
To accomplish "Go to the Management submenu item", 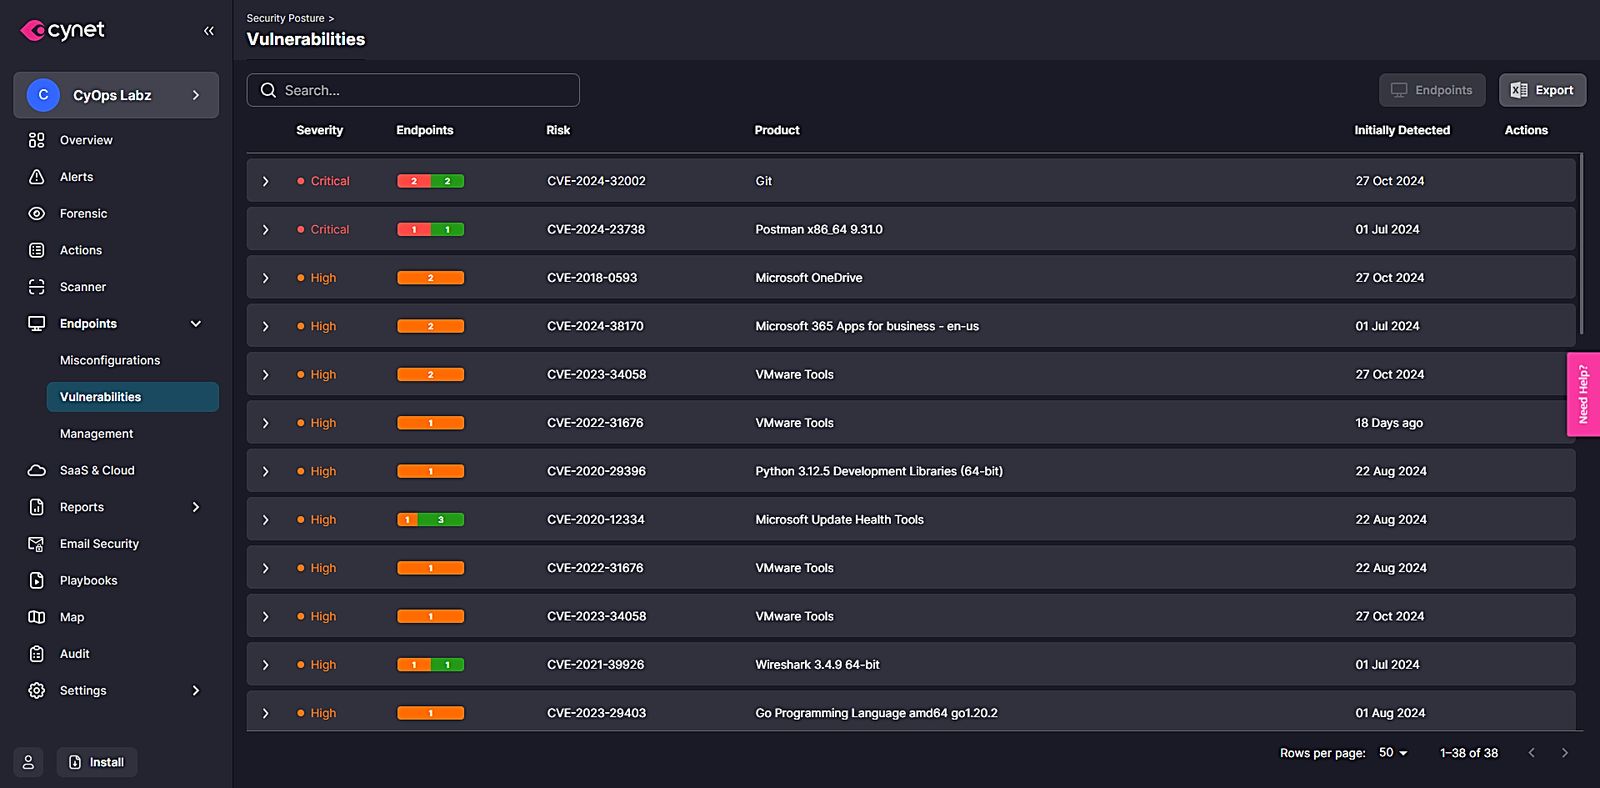I will pyautogui.click(x=96, y=434).
